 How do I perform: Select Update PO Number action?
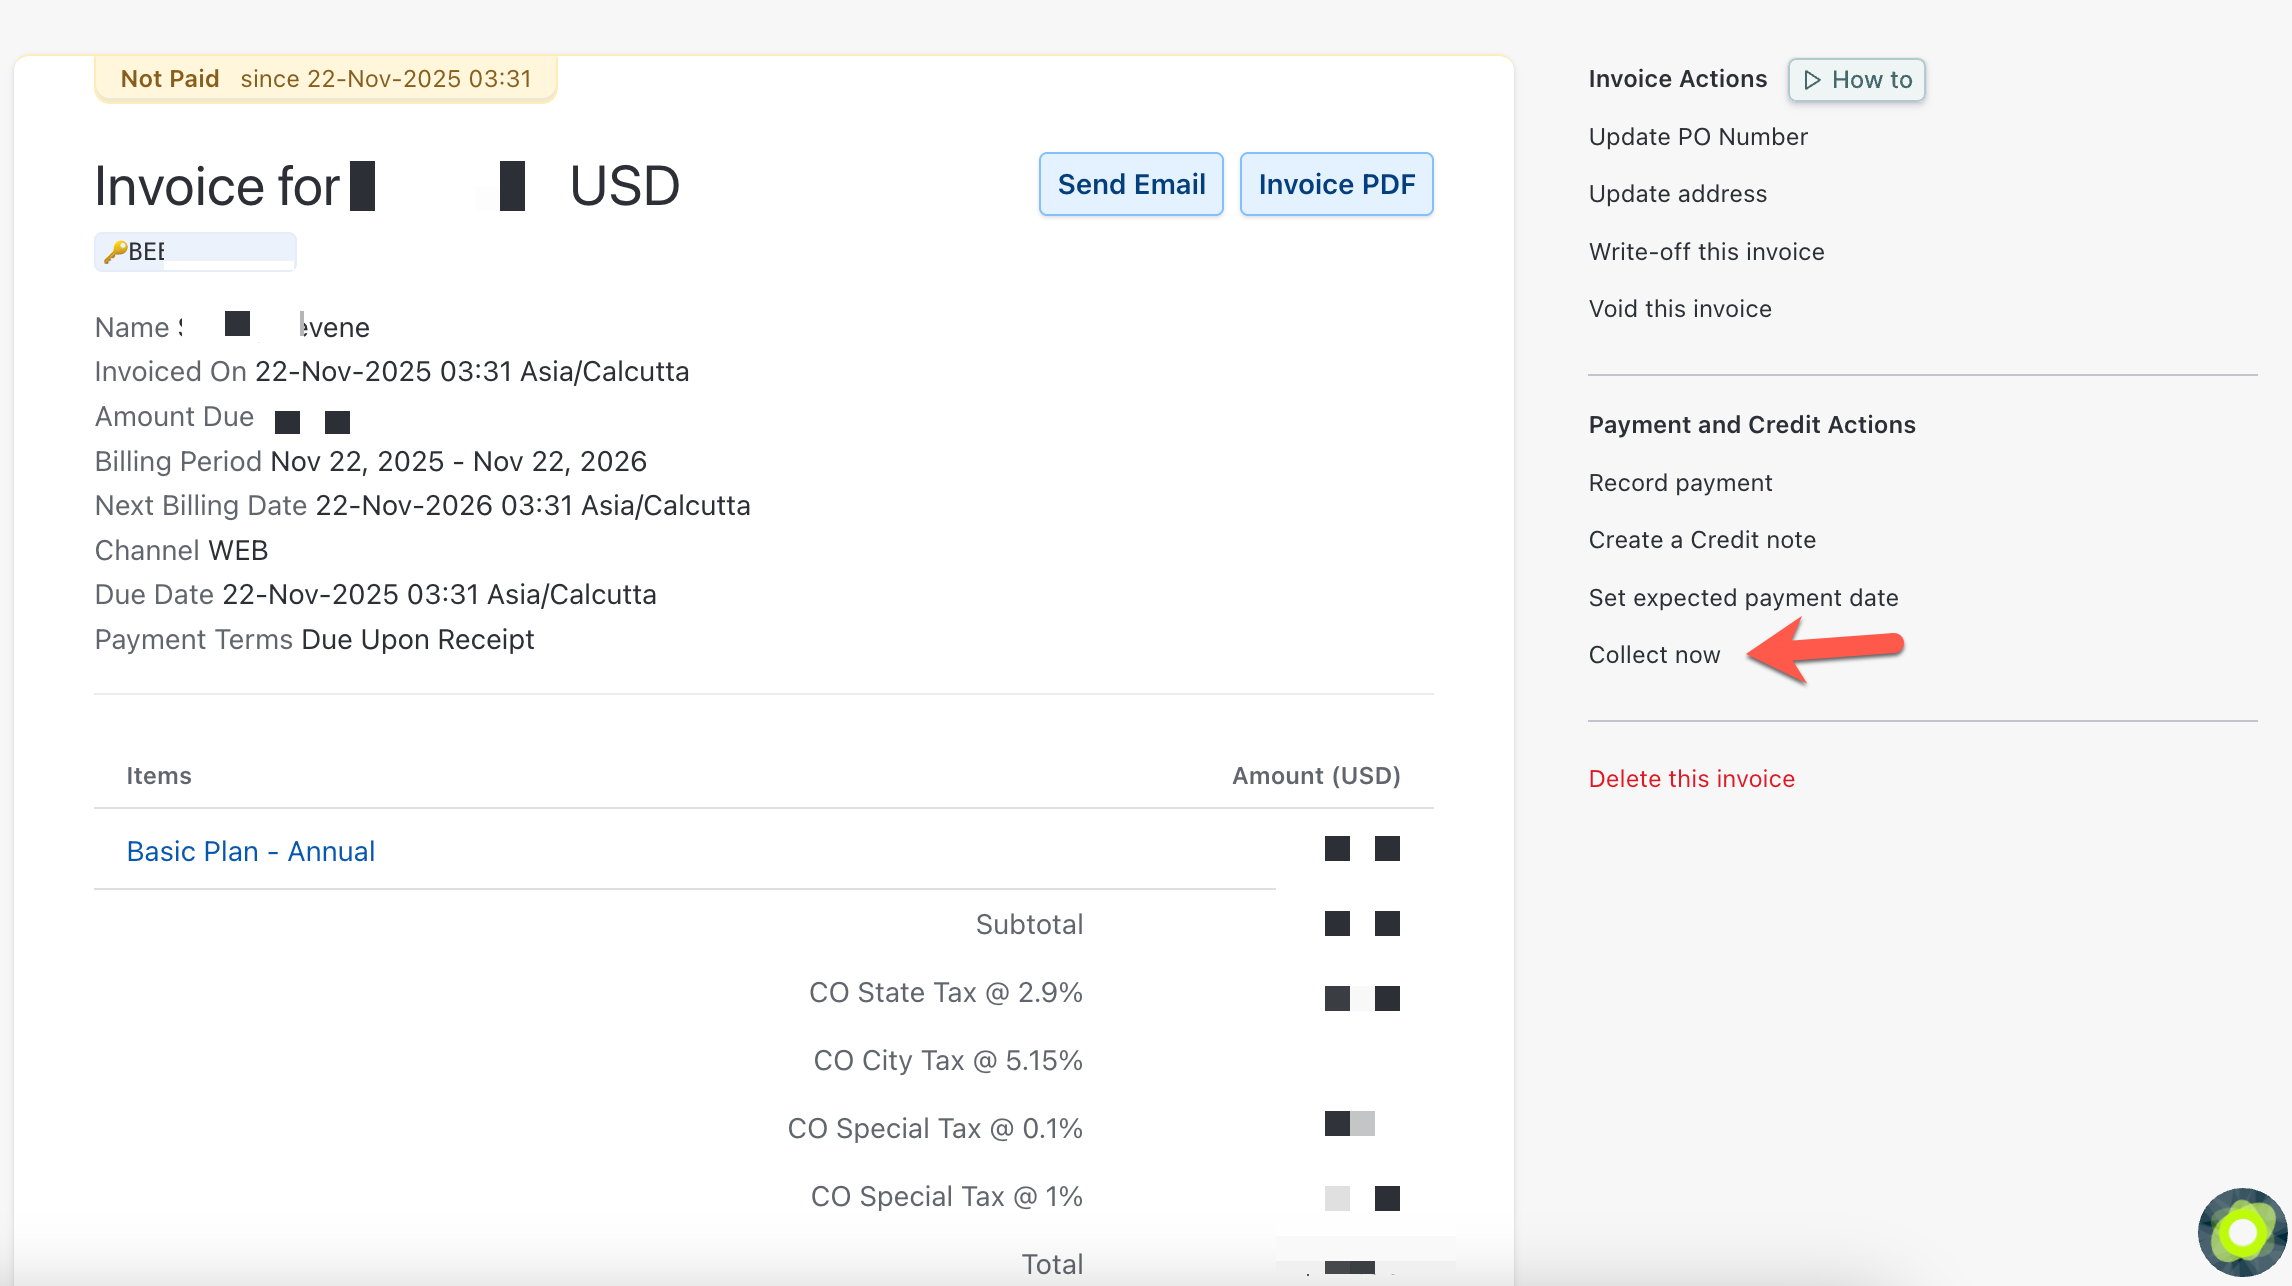click(1698, 137)
